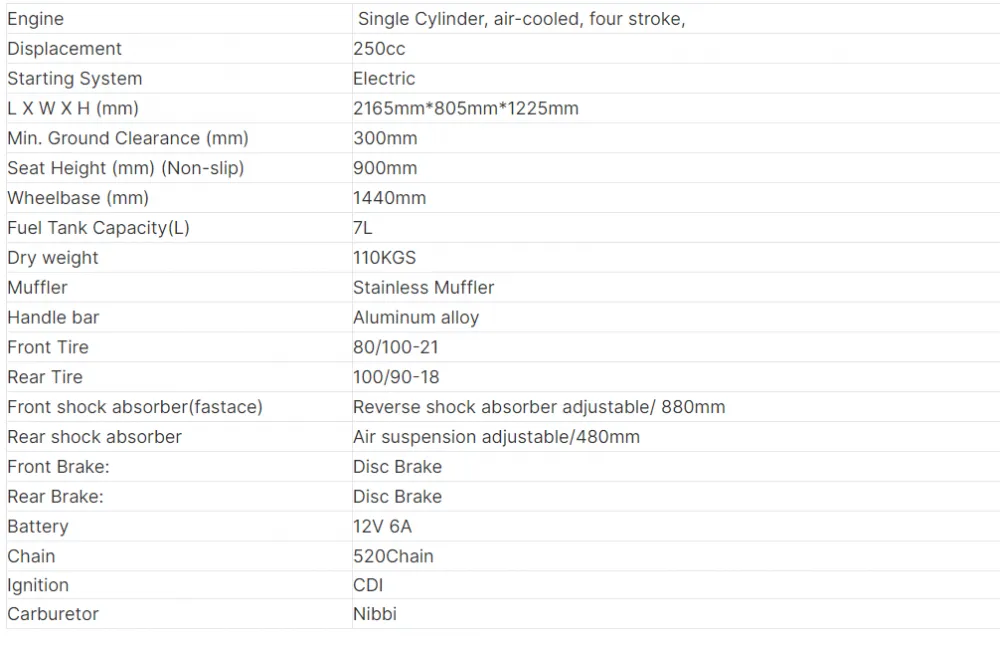This screenshot has width=1000, height=646.
Task: Select the 12V 6A battery value
Action: [x=383, y=527]
